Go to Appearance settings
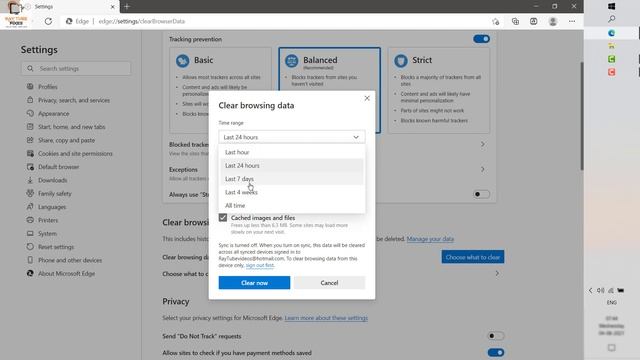 53,113
